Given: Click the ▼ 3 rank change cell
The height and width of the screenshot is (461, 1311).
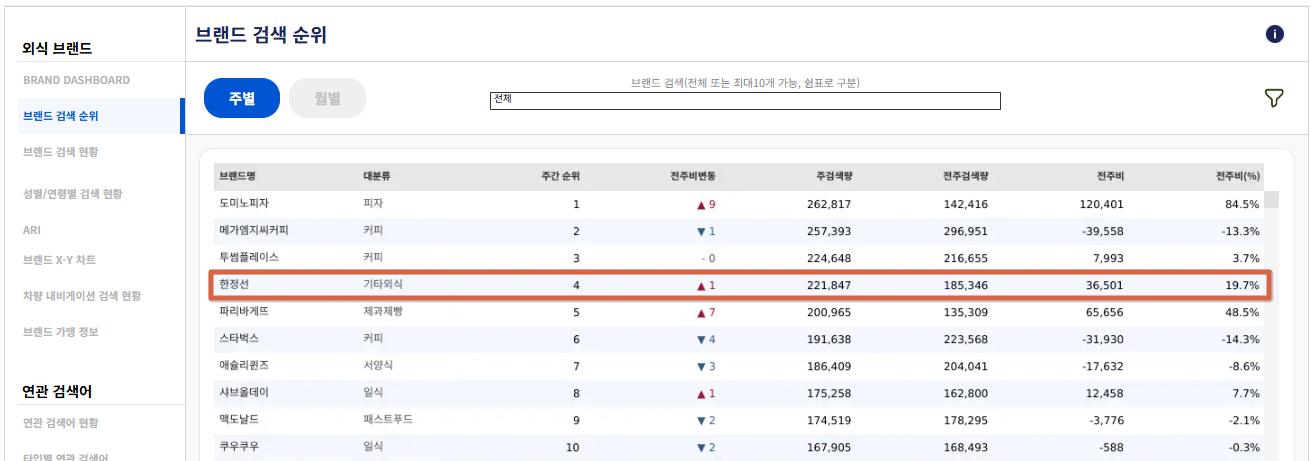Looking at the screenshot, I should click(x=706, y=366).
